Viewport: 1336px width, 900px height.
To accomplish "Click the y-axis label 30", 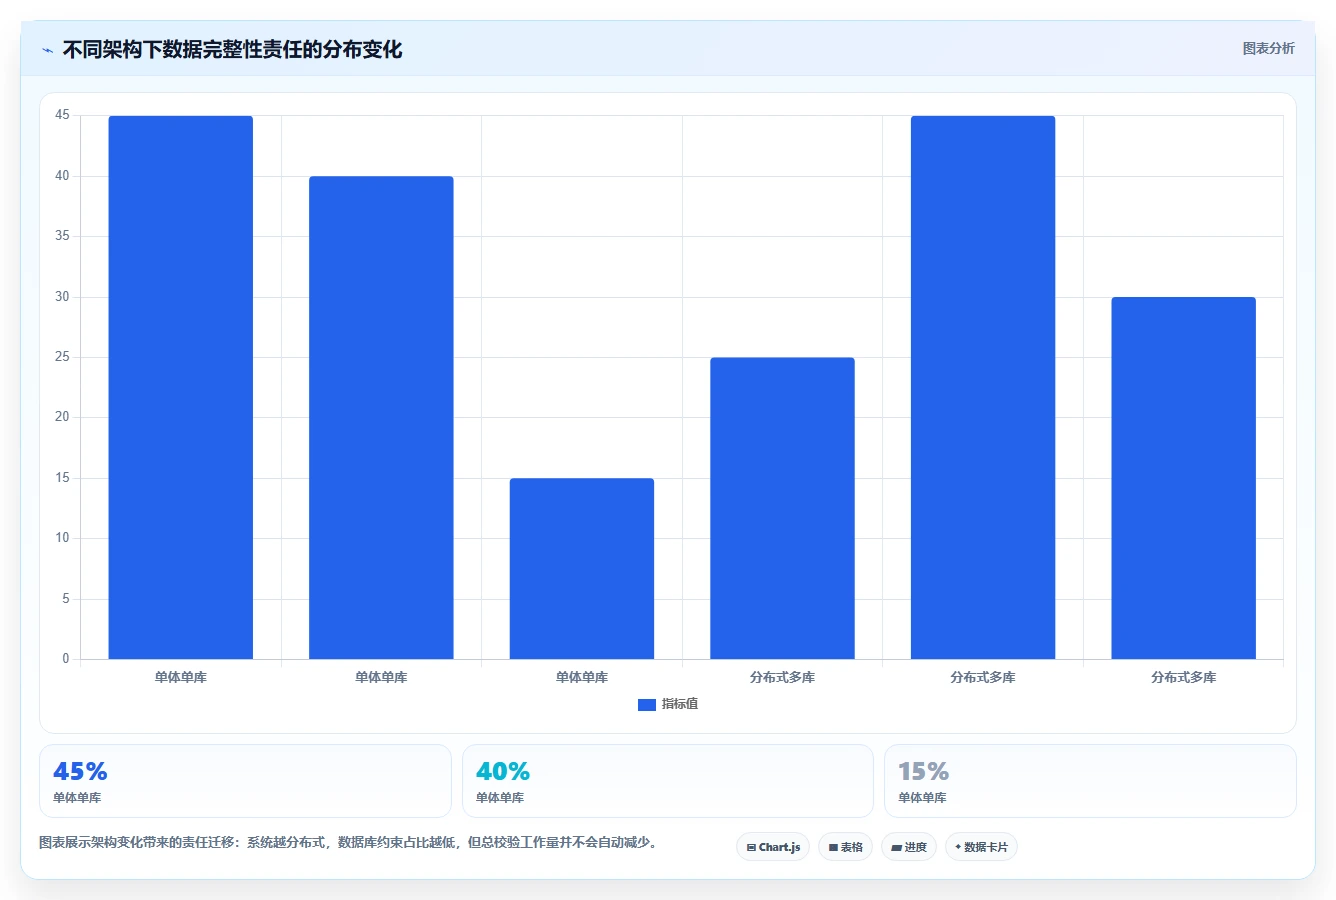I will pos(62,297).
